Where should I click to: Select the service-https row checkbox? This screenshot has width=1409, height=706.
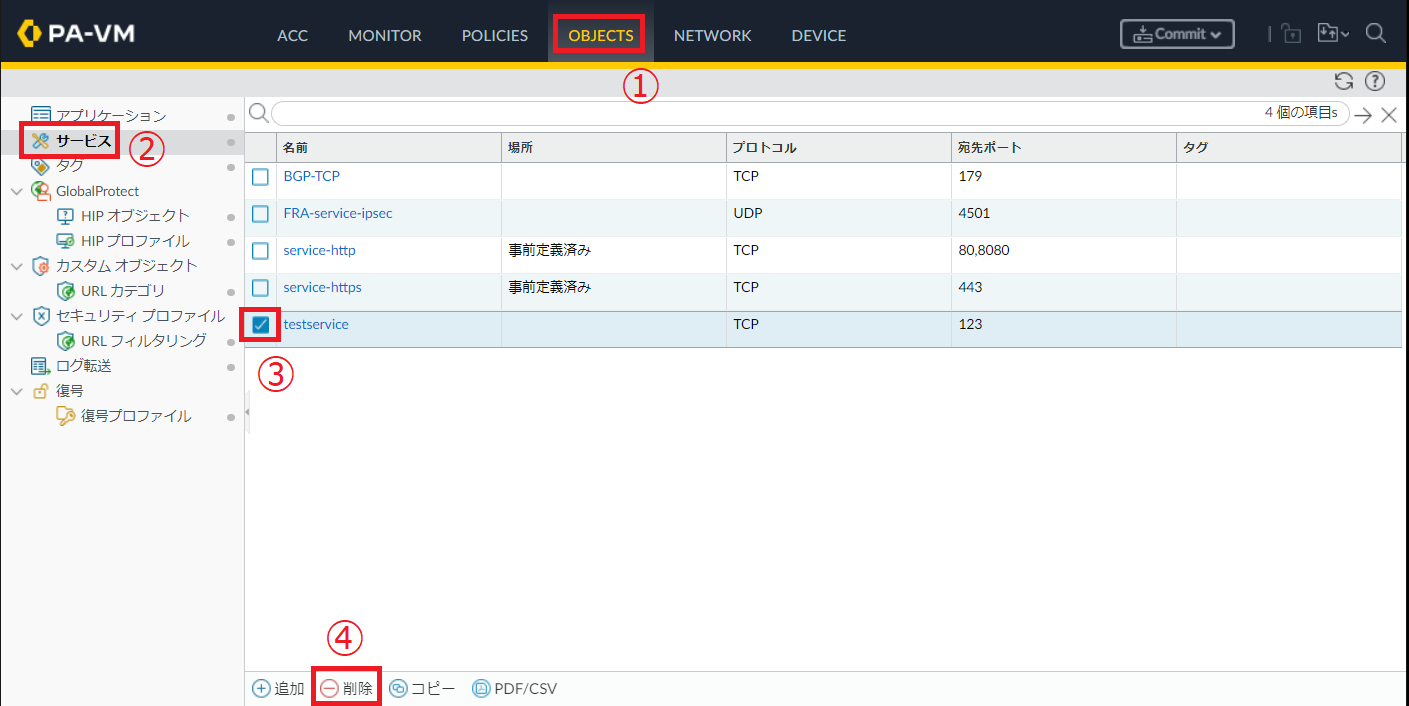pos(260,288)
